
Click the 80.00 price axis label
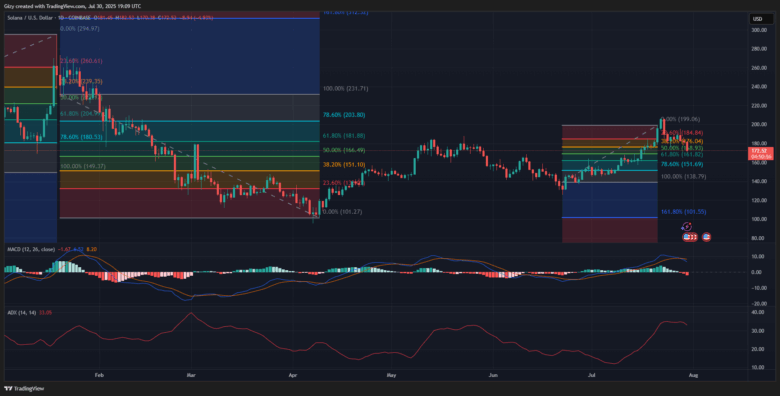(759, 238)
